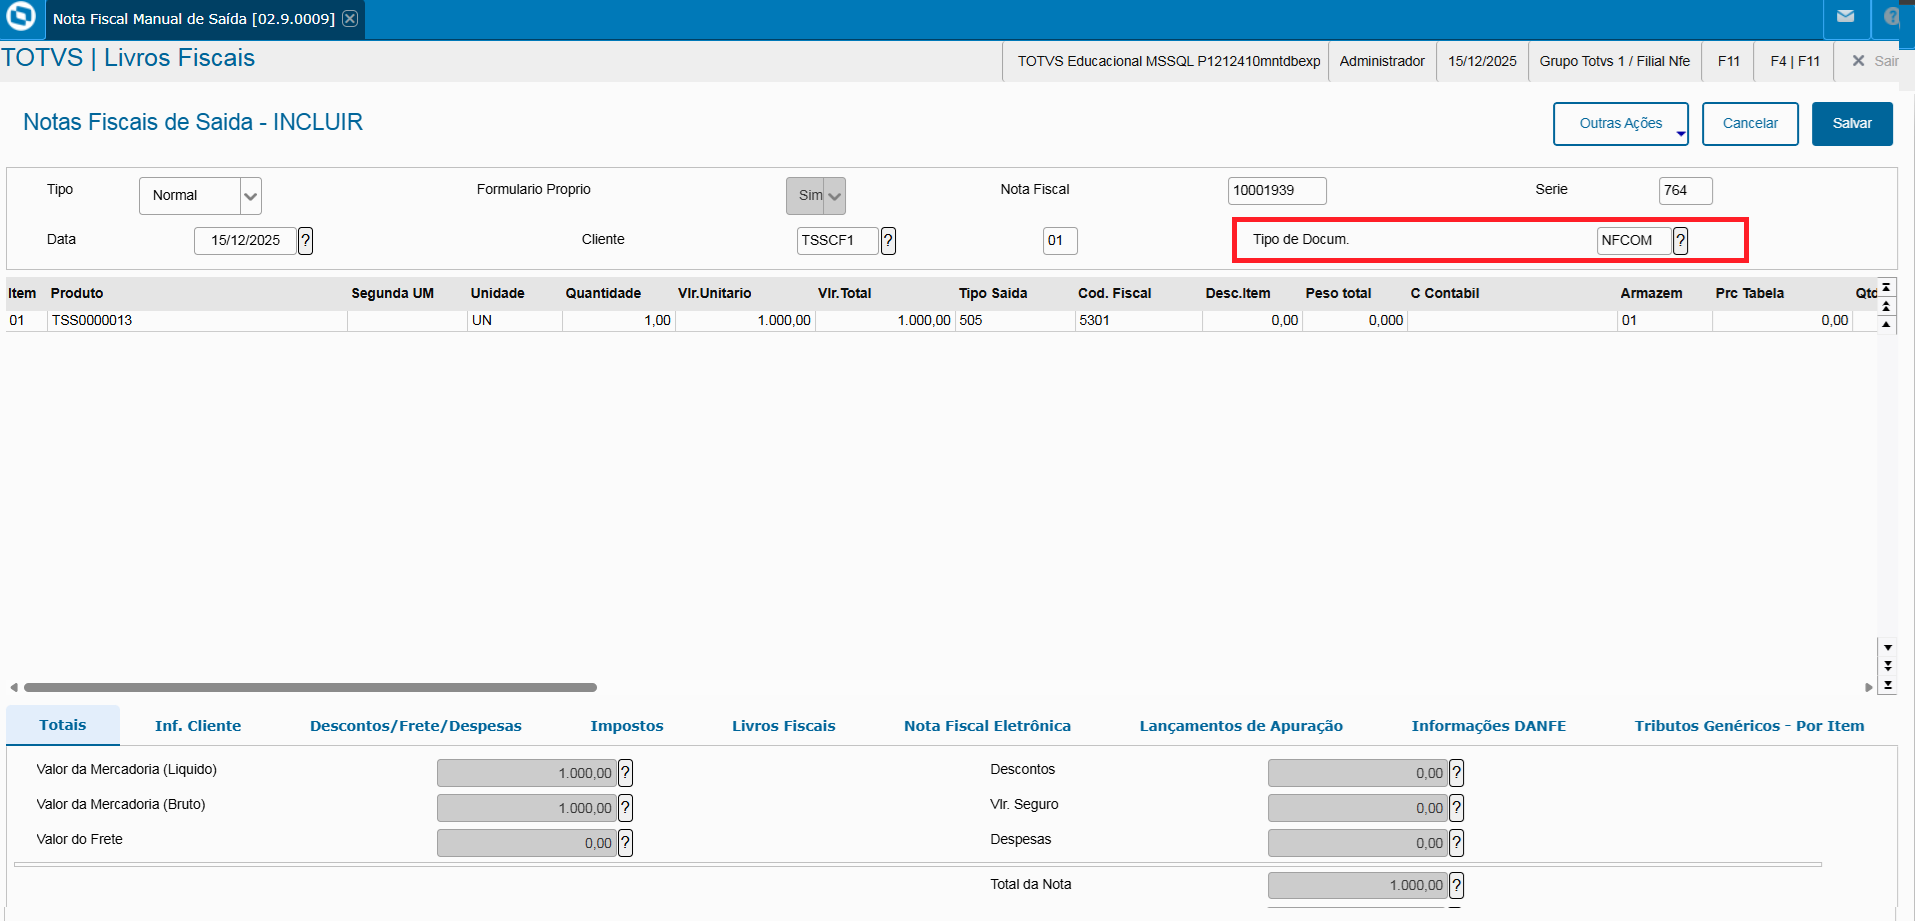Open date lookup beside the Data field

click(306, 240)
